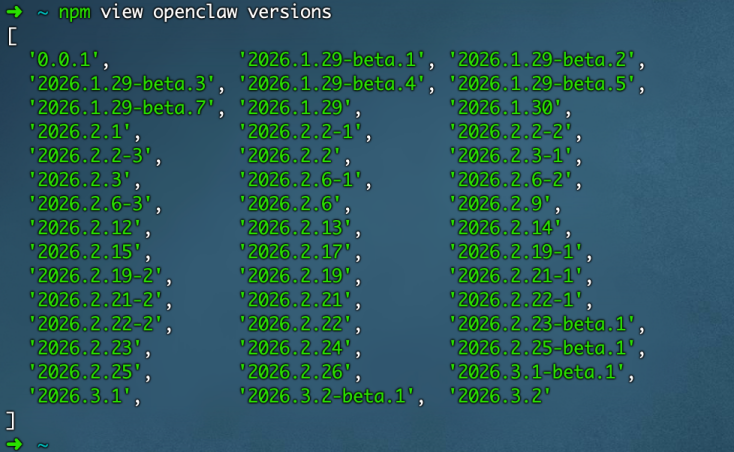Click version '2026.2.2-1'
The width and height of the screenshot is (734, 452).
pos(300,132)
